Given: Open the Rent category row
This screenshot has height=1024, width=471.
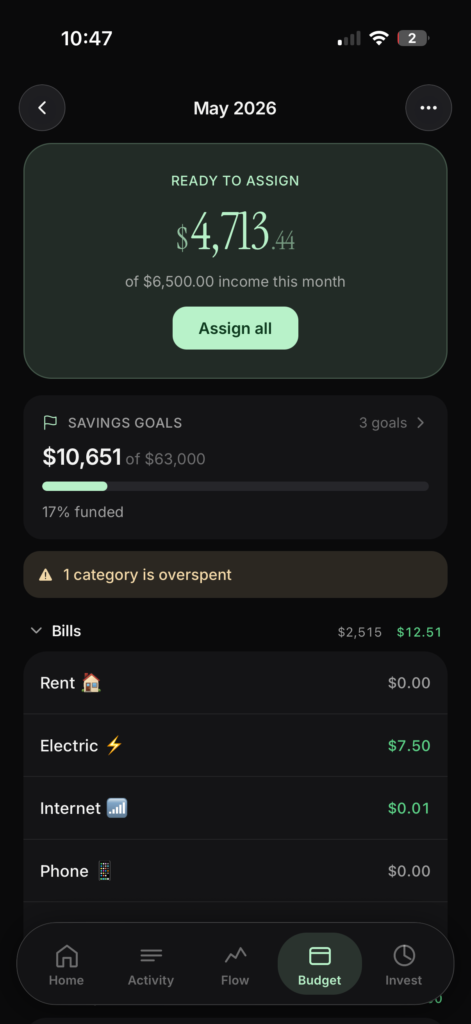Looking at the screenshot, I should 235,683.
